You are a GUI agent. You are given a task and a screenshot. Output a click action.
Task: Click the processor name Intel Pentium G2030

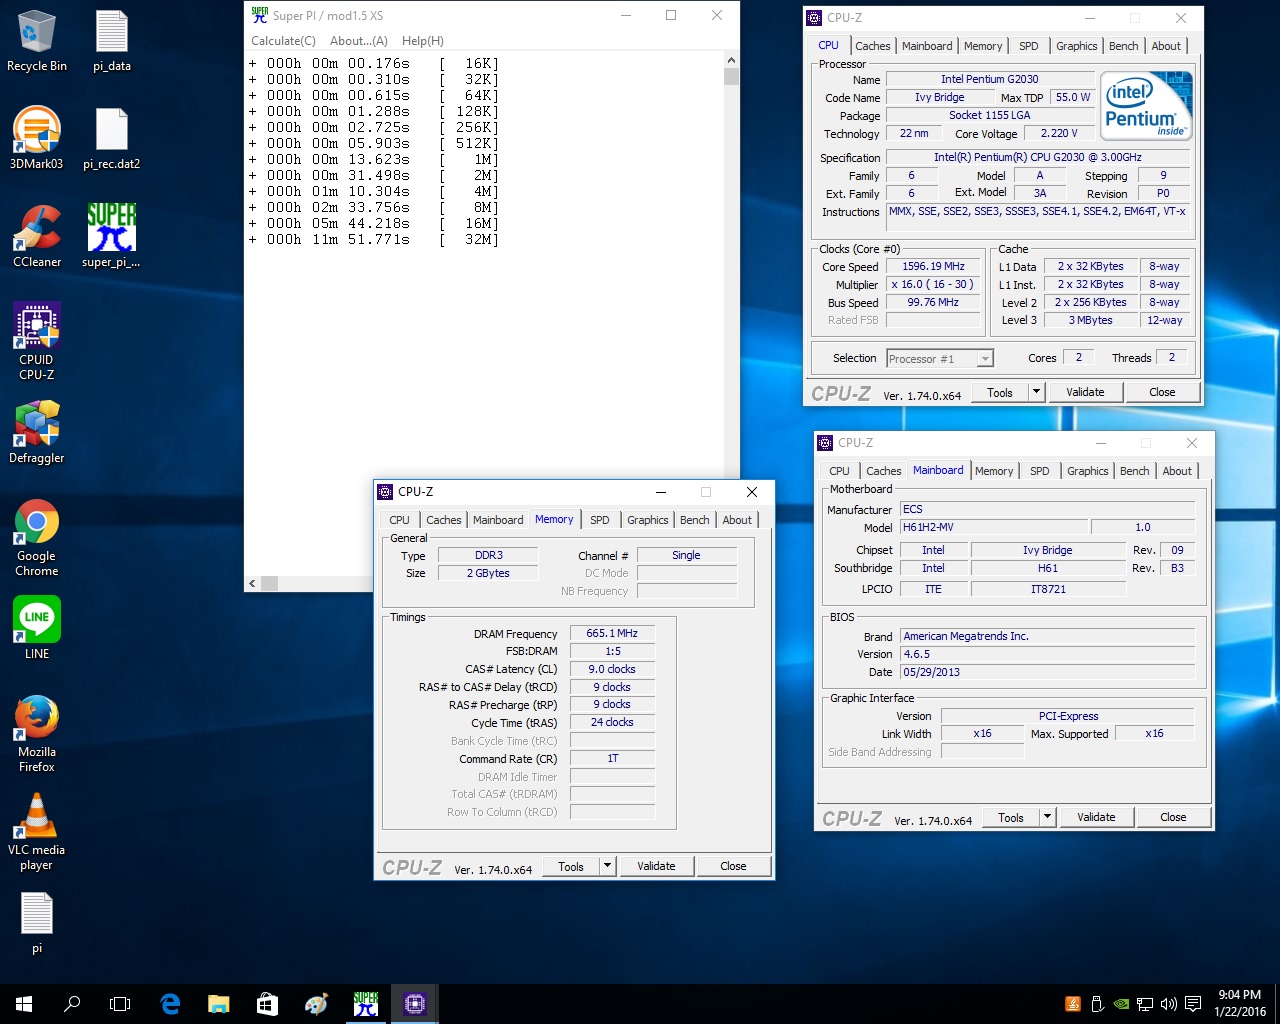tap(989, 79)
